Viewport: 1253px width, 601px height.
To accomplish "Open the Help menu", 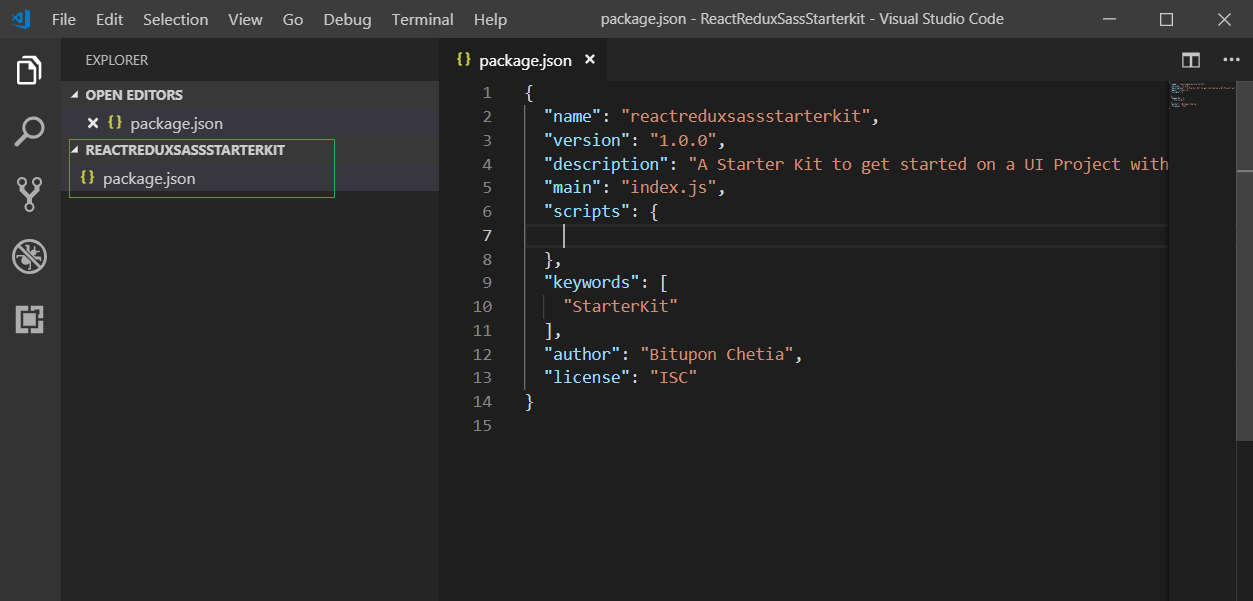I will [x=490, y=19].
